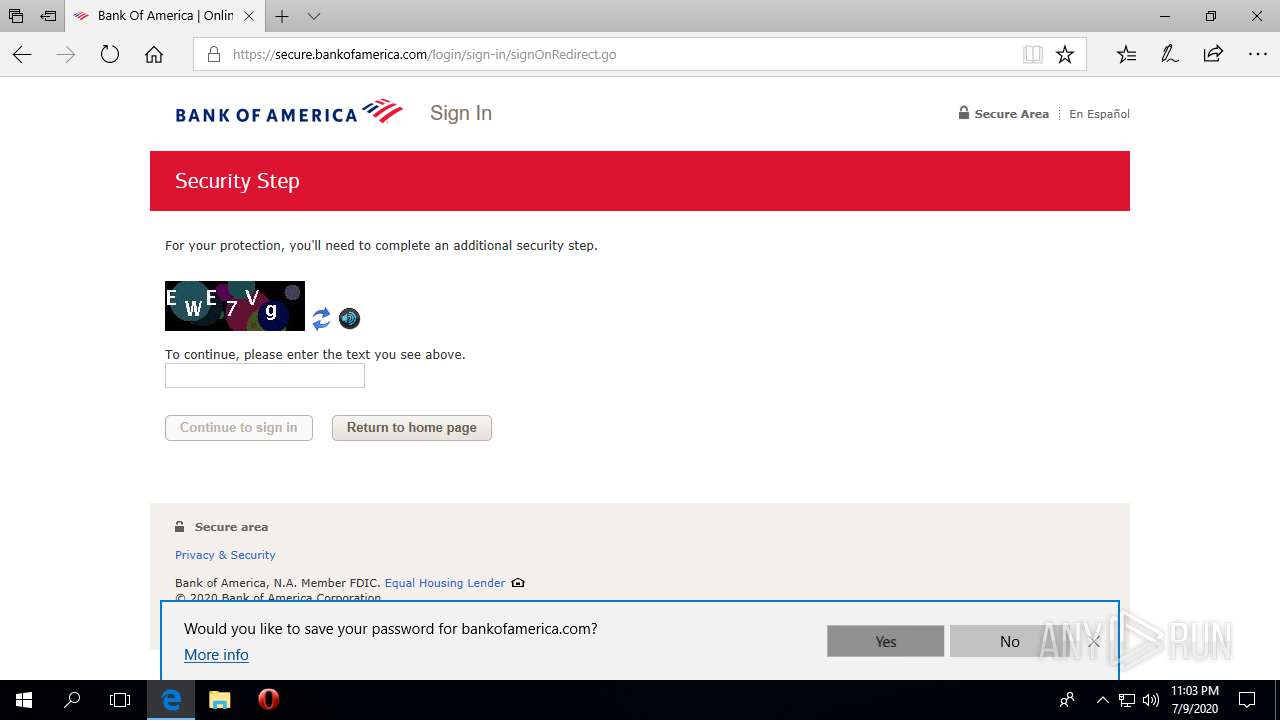Open network status in system tray
1280x720 pixels.
coord(1127,700)
